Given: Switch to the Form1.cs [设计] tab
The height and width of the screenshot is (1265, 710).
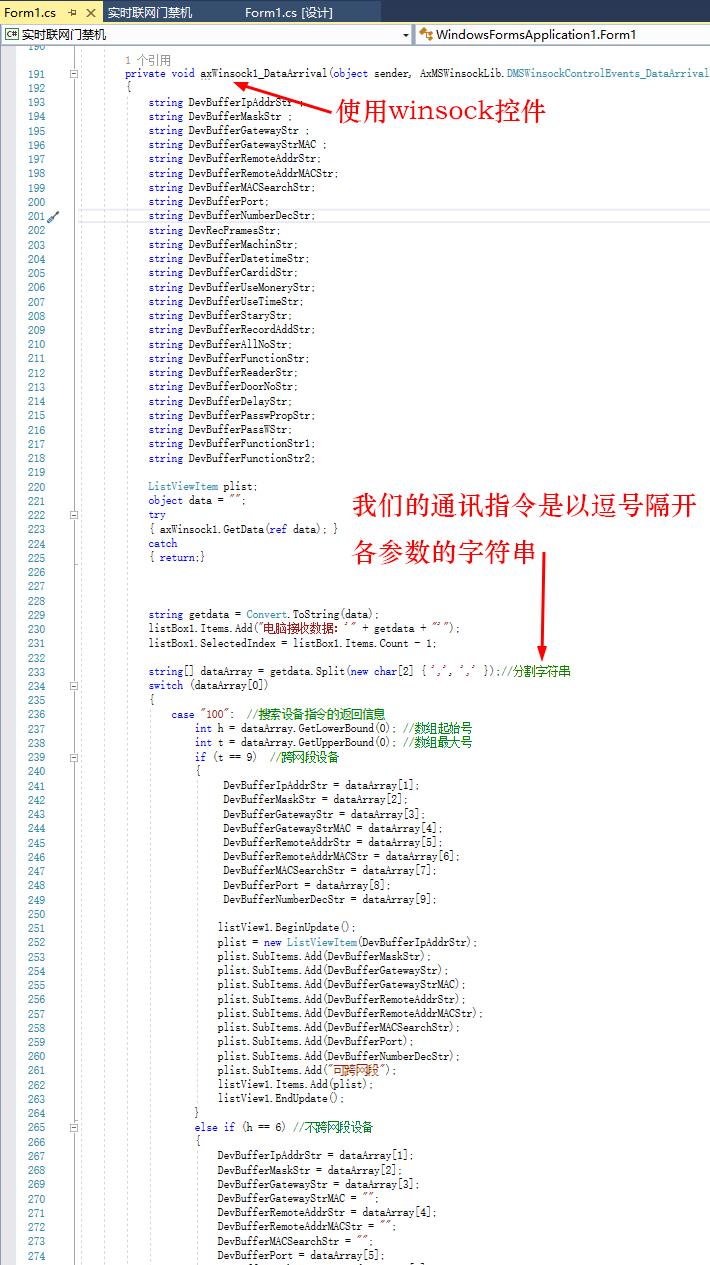Looking at the screenshot, I should 289,13.
